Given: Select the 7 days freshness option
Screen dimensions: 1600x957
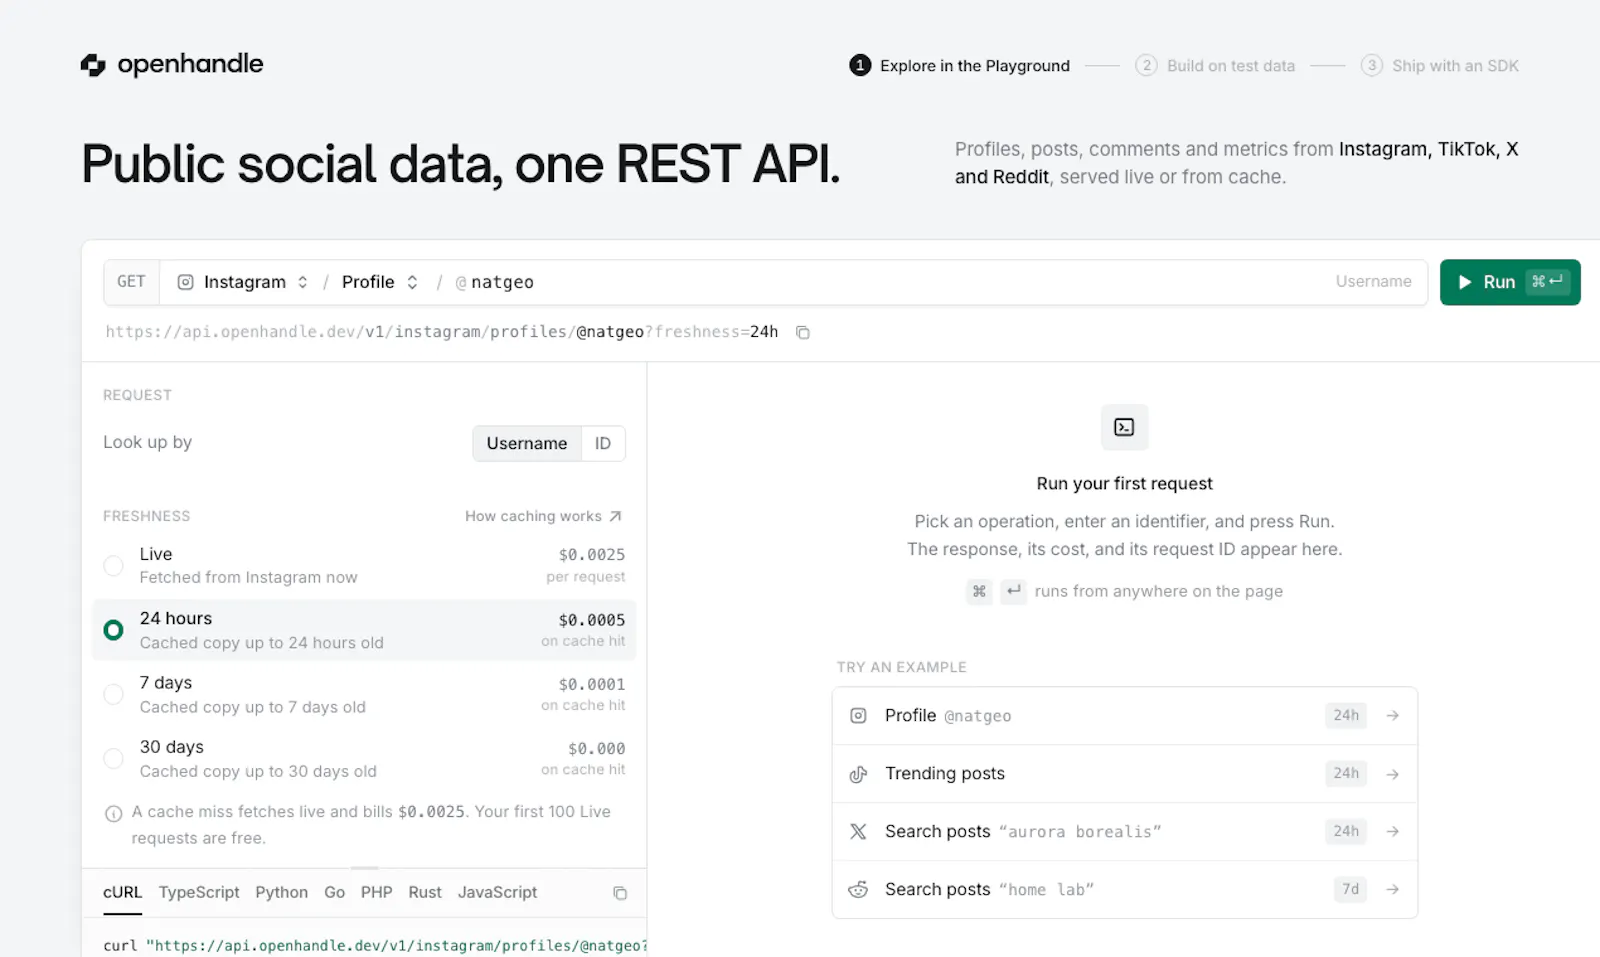Looking at the screenshot, I should click(x=364, y=694).
